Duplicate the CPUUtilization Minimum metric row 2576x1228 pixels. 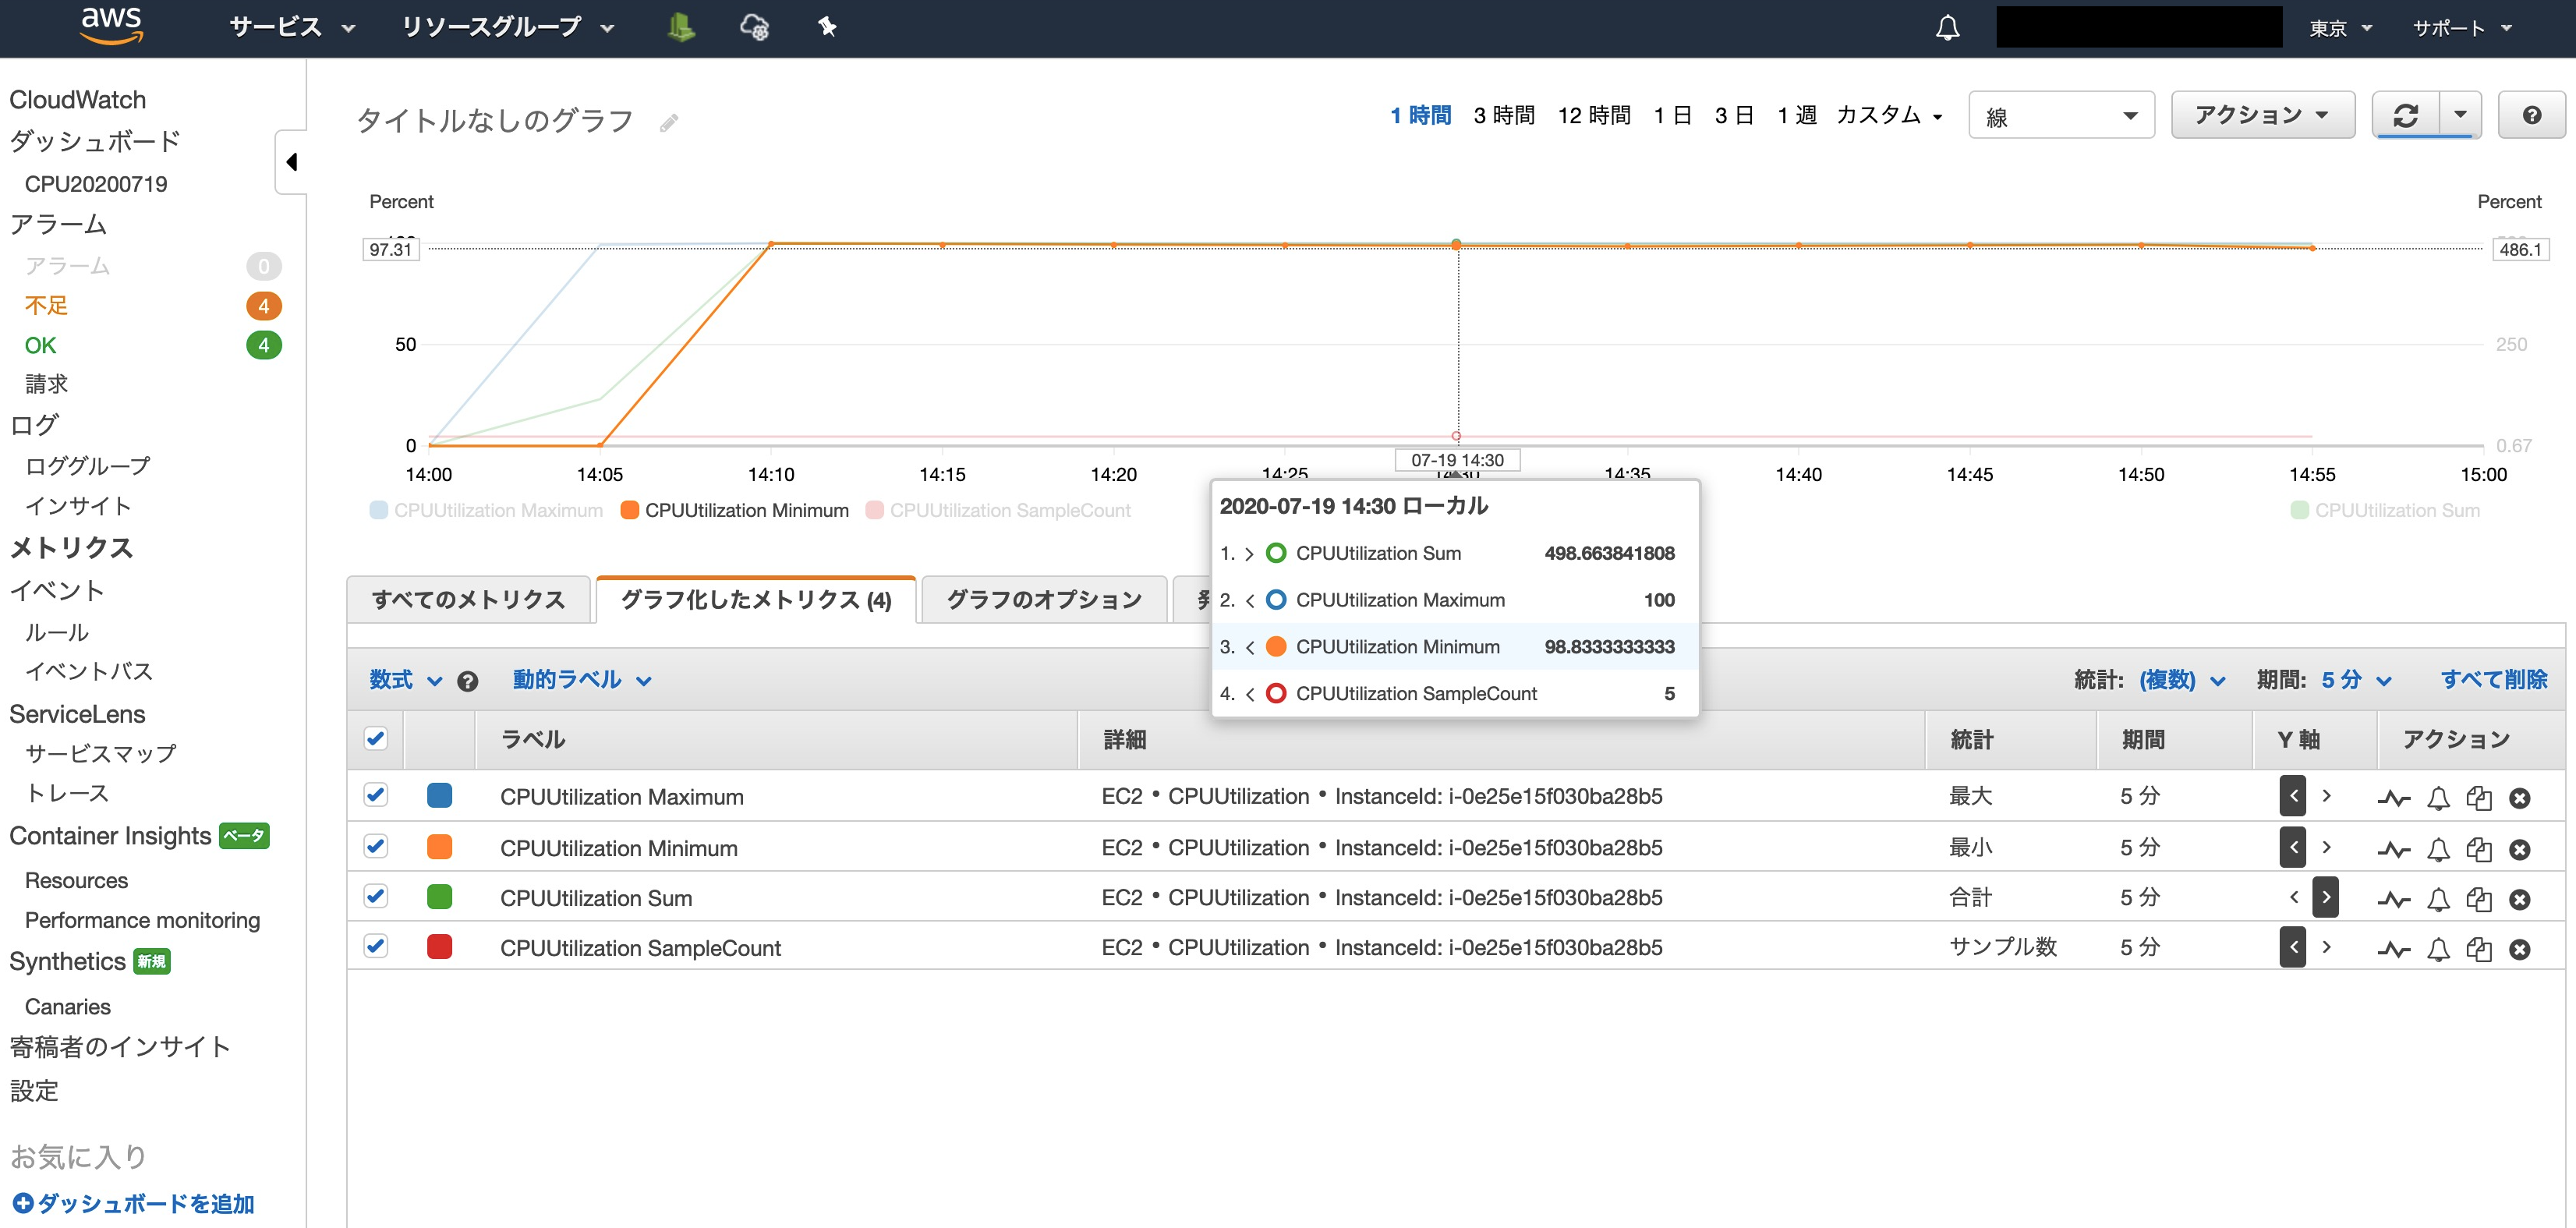[x=2478, y=849]
